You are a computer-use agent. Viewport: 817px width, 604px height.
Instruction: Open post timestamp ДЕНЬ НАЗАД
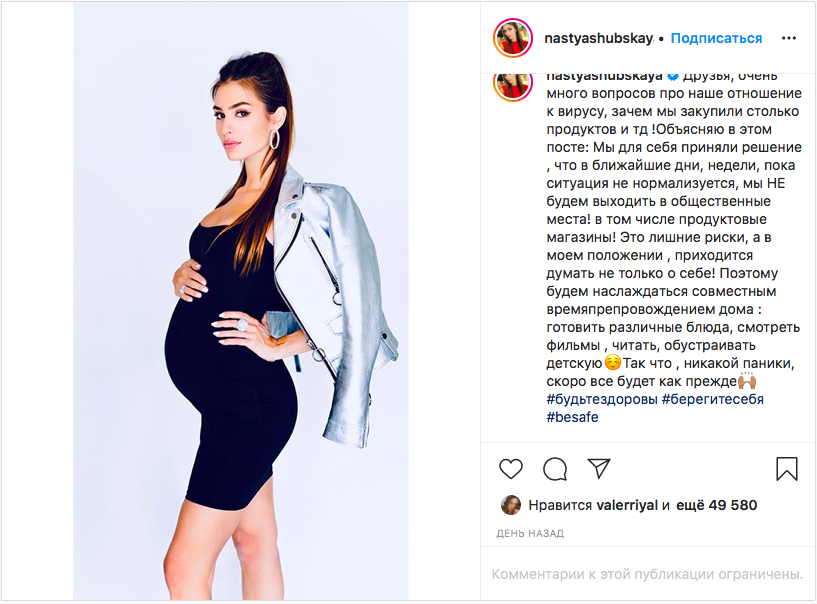pyautogui.click(x=530, y=533)
